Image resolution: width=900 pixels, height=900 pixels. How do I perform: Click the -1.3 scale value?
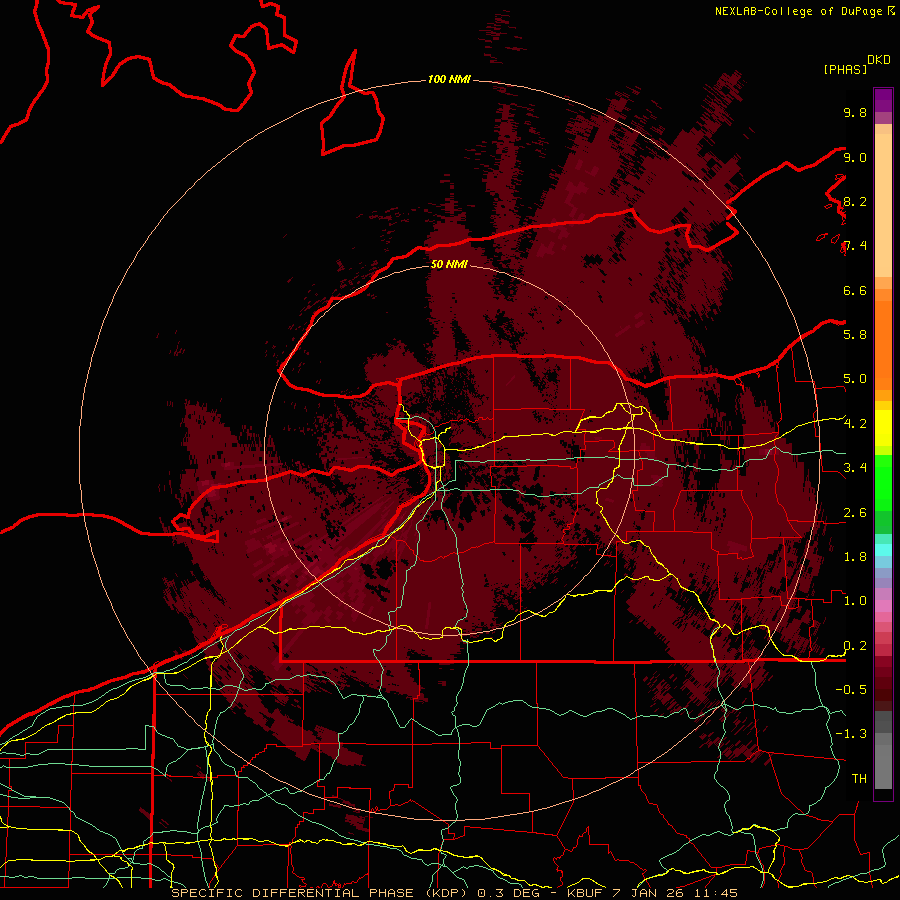coord(851,734)
